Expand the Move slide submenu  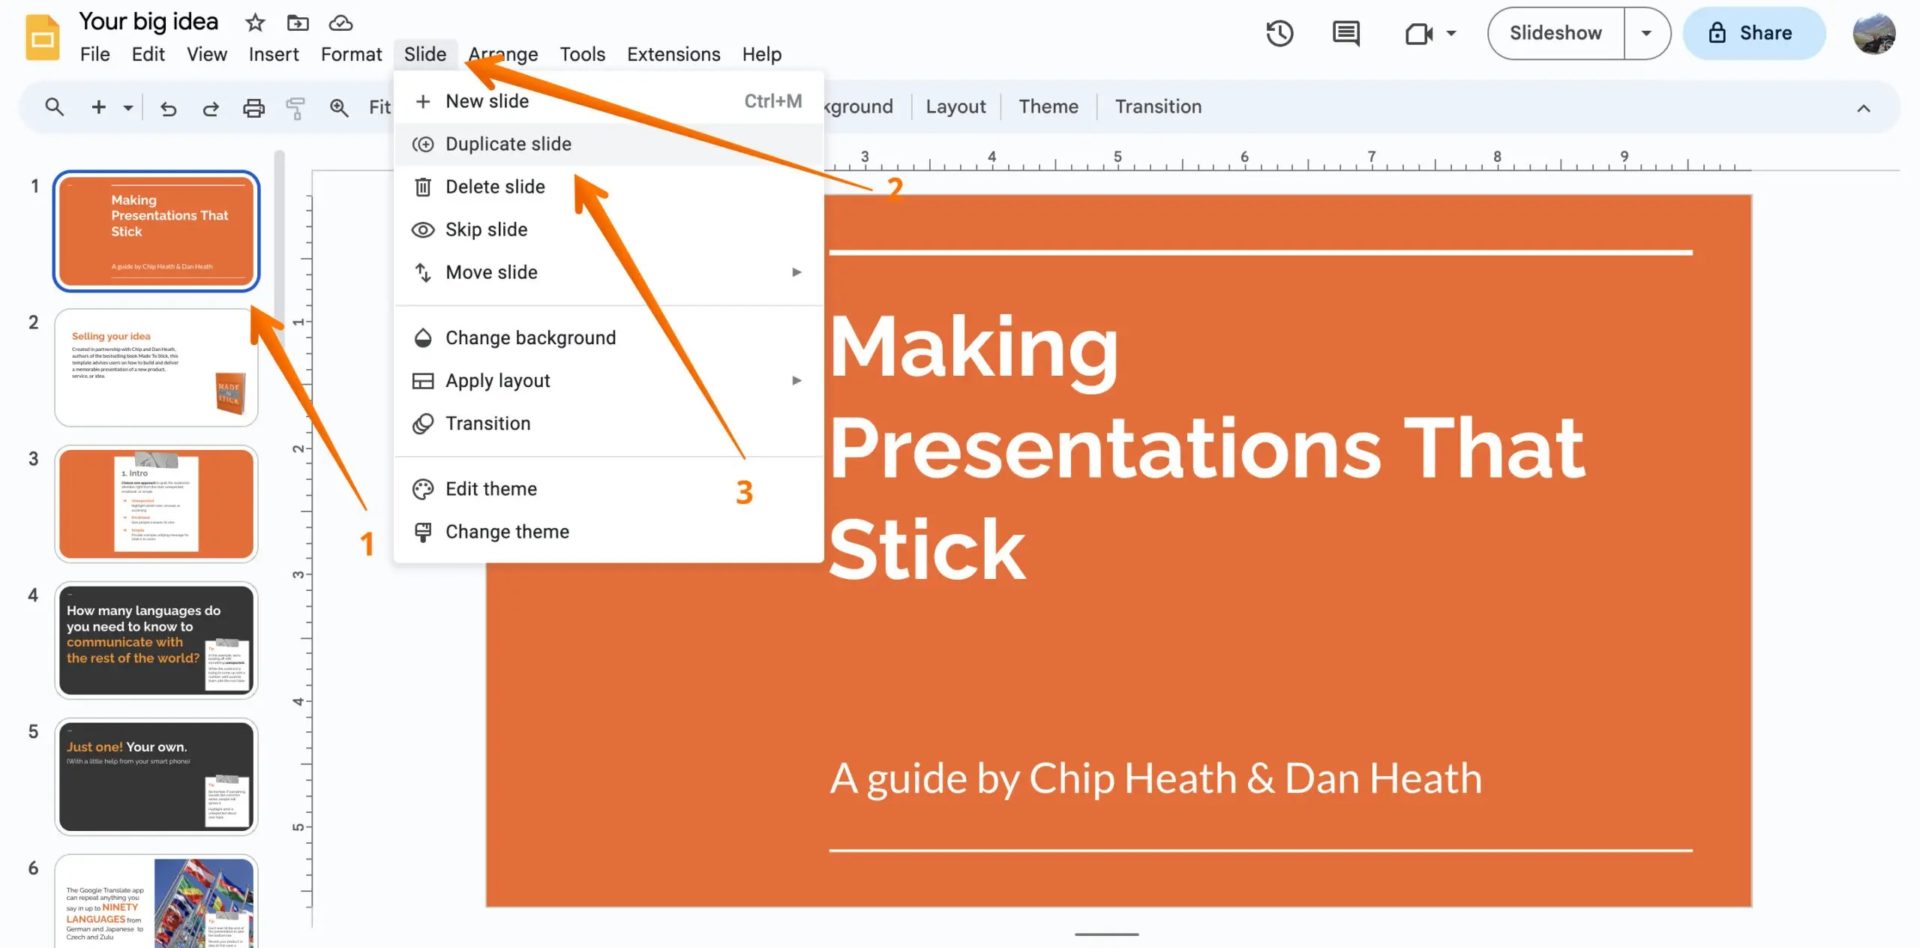click(x=796, y=272)
